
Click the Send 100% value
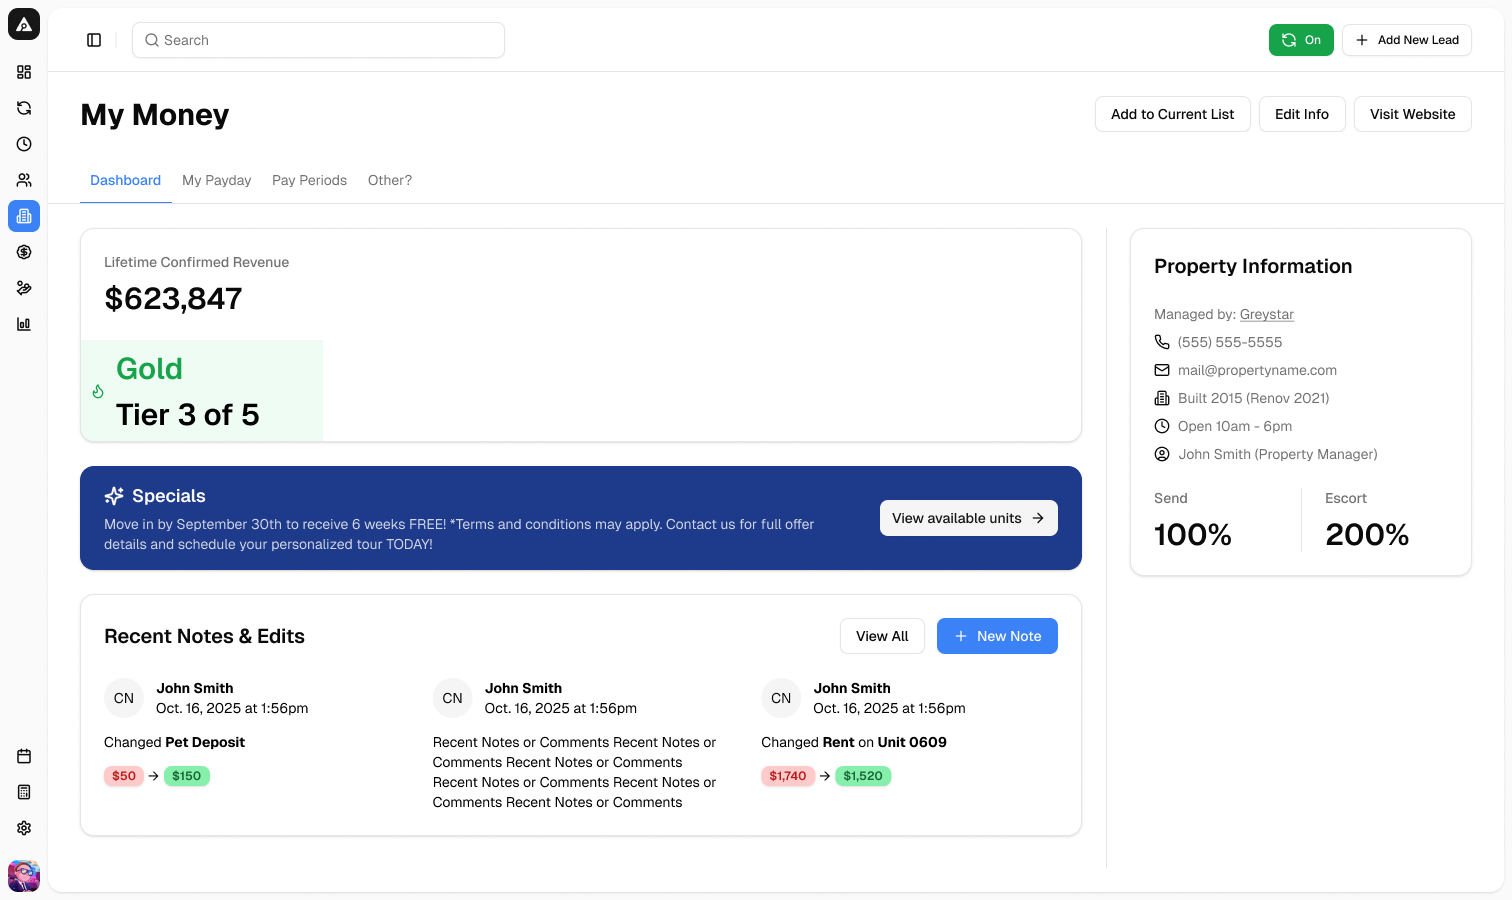coord(1193,535)
